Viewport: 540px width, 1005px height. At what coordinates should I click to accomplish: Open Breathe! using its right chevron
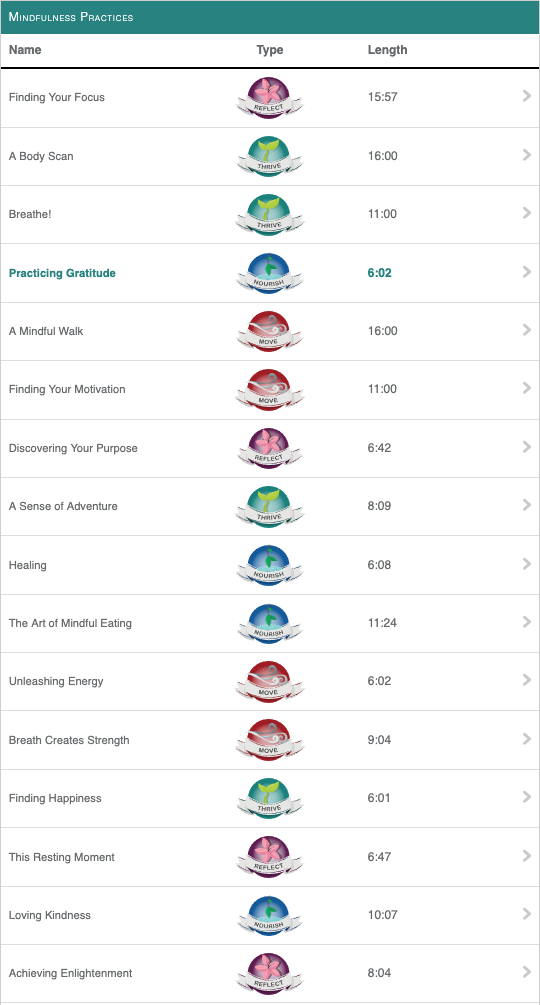(527, 213)
